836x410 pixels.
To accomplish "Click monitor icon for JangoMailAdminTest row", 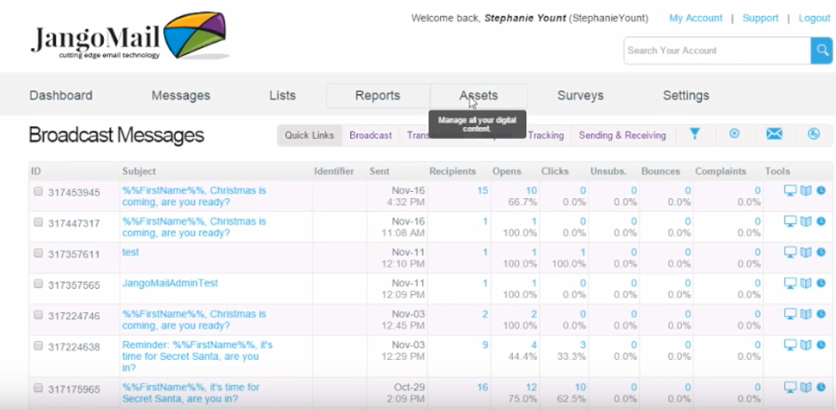I will coord(790,284).
